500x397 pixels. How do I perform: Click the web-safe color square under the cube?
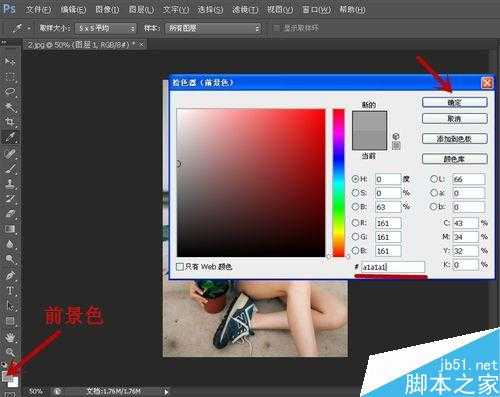(x=396, y=145)
